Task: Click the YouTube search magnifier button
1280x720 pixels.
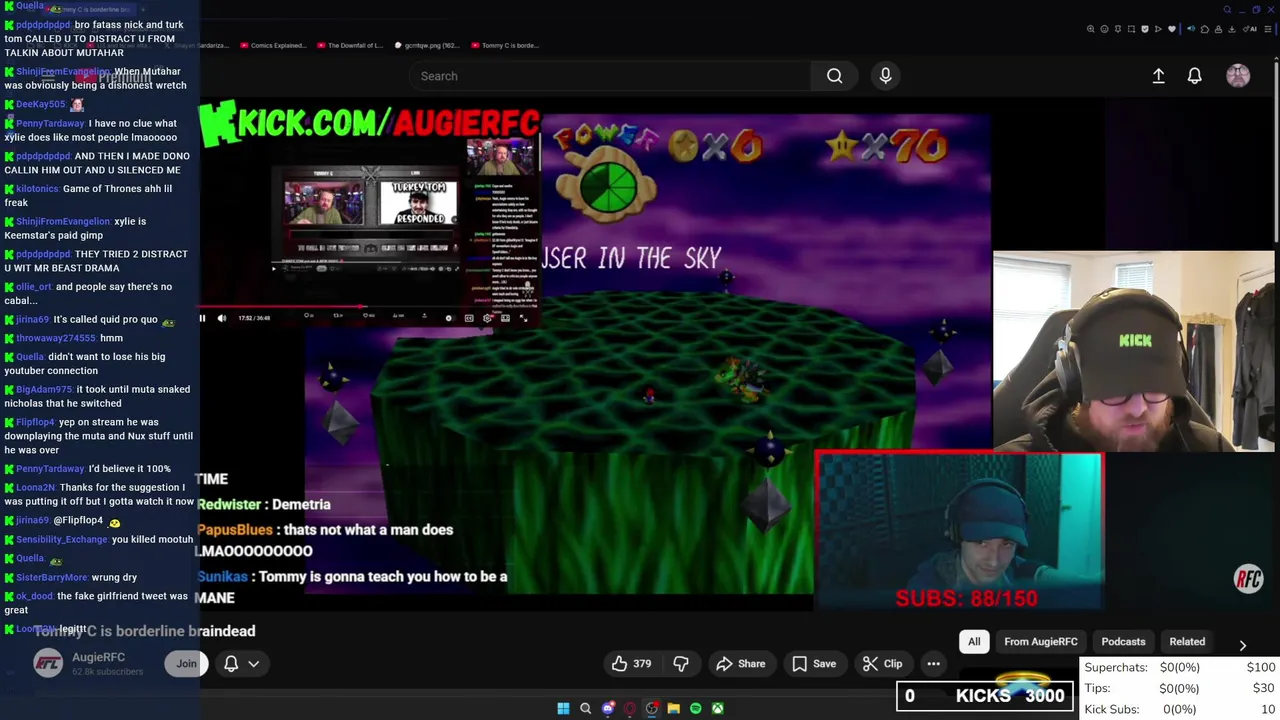Action: [834, 76]
